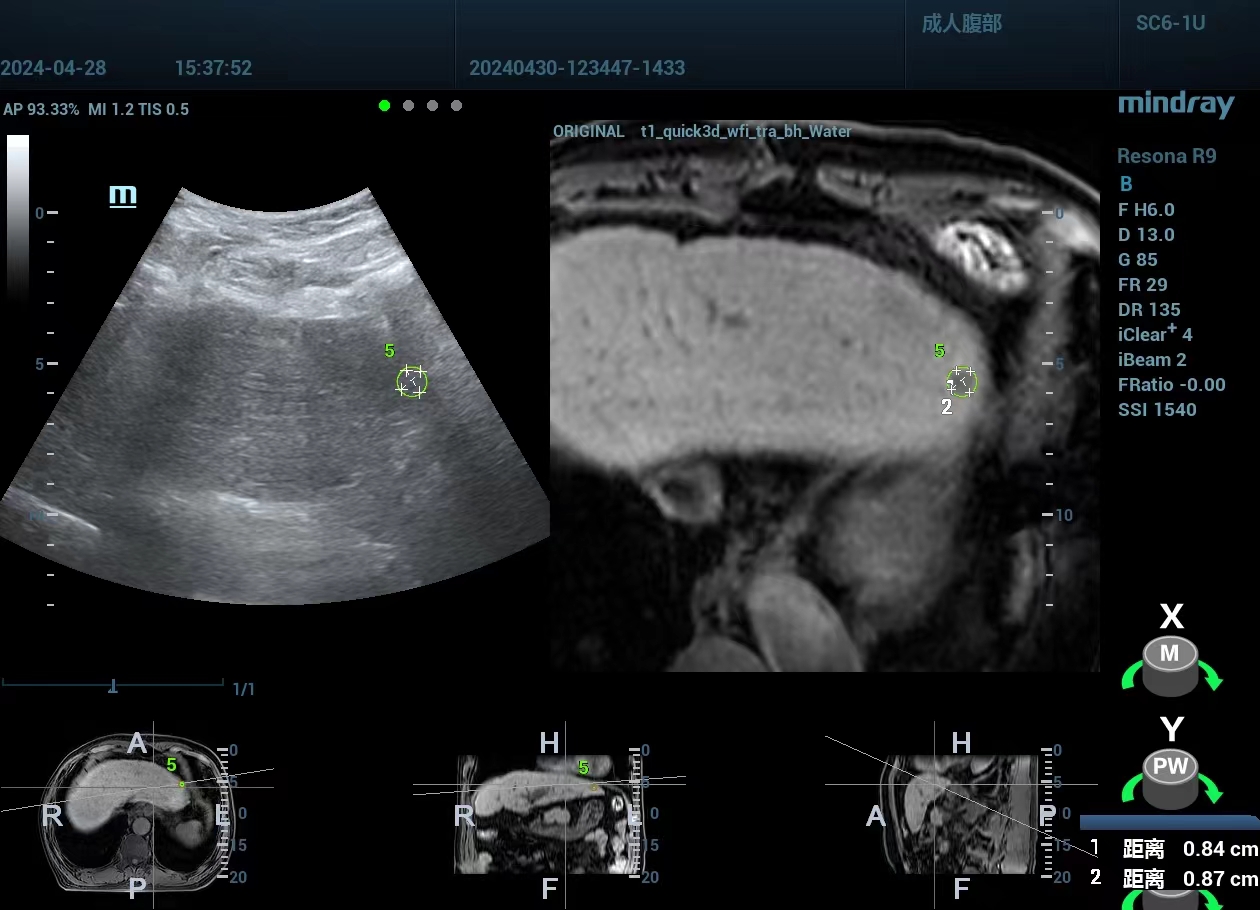Open the coronal MRI plane thumbnail
The image size is (1260, 910).
pyautogui.click(x=548, y=812)
